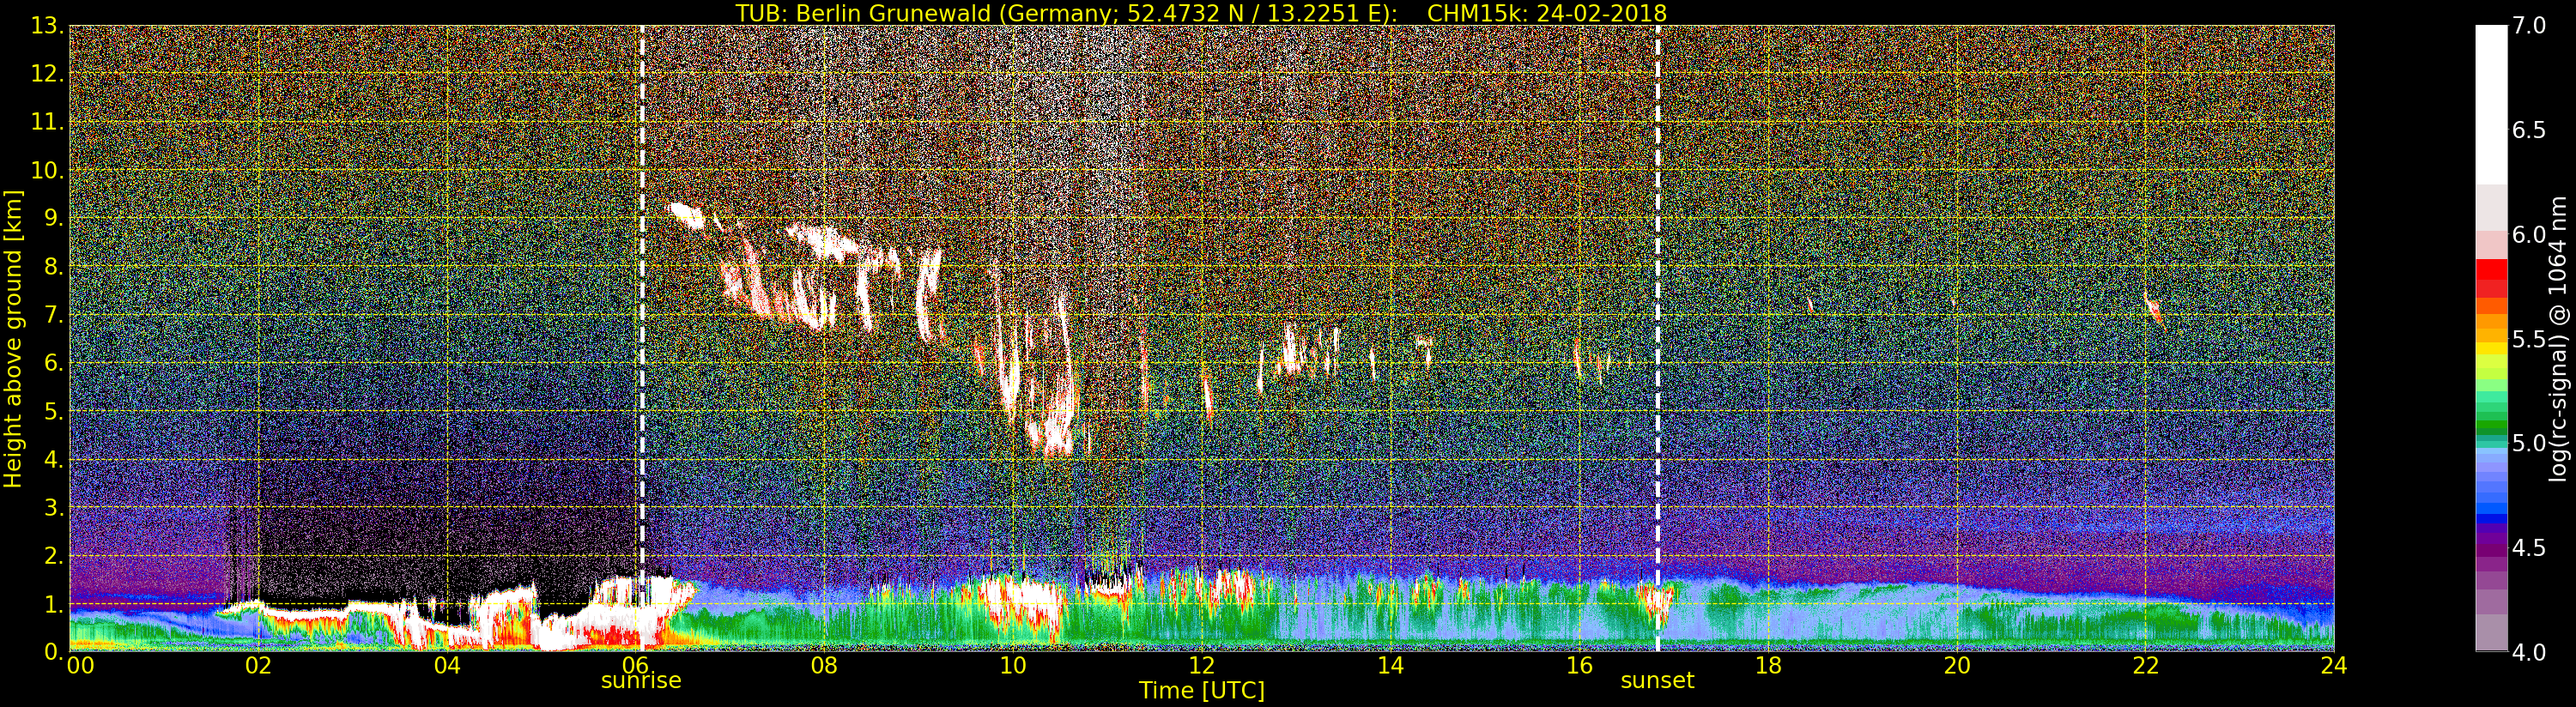Click the white top section of colorbar
Viewport: 2576px width, 707px height.
[2491, 105]
